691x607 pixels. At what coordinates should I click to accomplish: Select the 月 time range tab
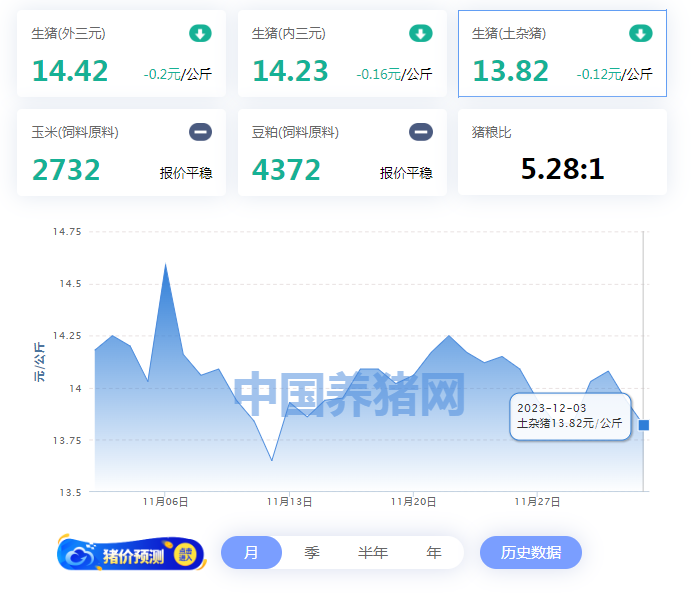tap(251, 553)
